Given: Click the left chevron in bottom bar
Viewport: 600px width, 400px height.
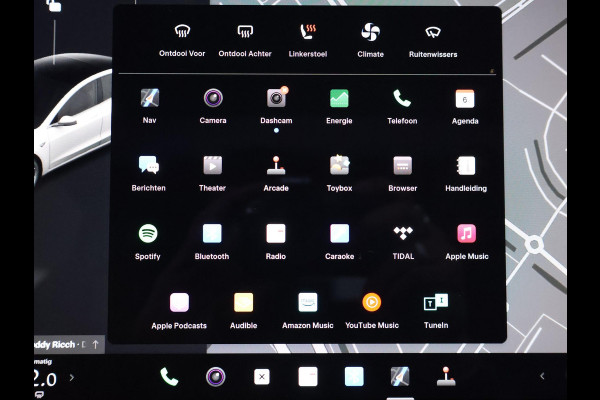Looking at the screenshot, I should pyautogui.click(x=542, y=377).
